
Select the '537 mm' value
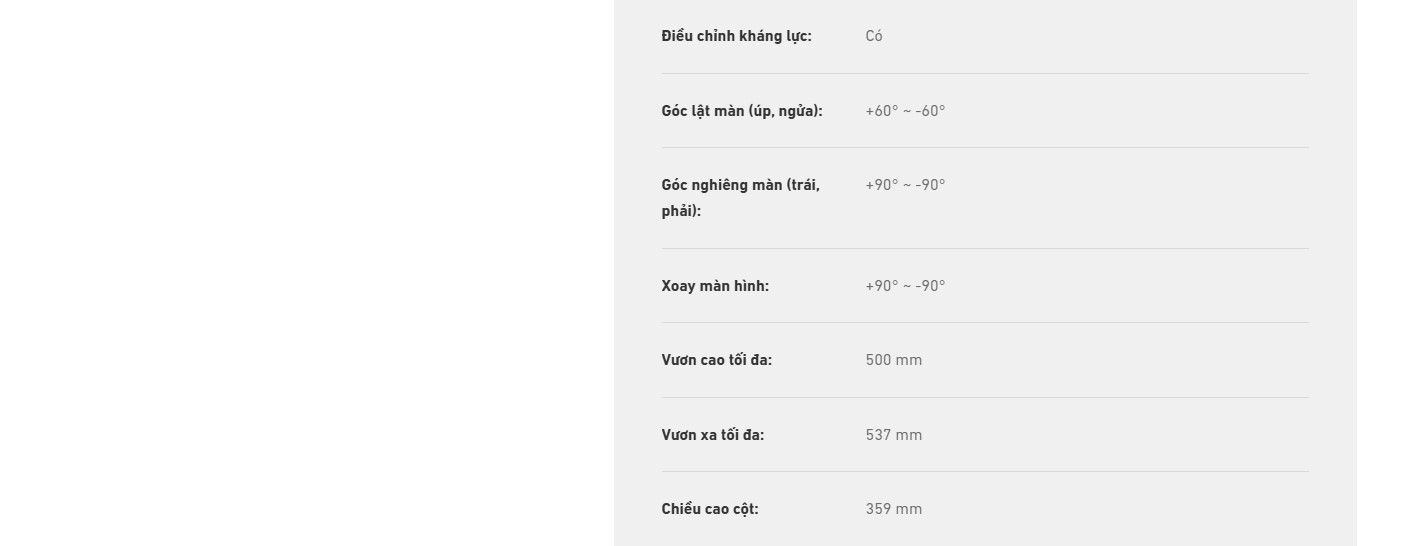[894, 435]
